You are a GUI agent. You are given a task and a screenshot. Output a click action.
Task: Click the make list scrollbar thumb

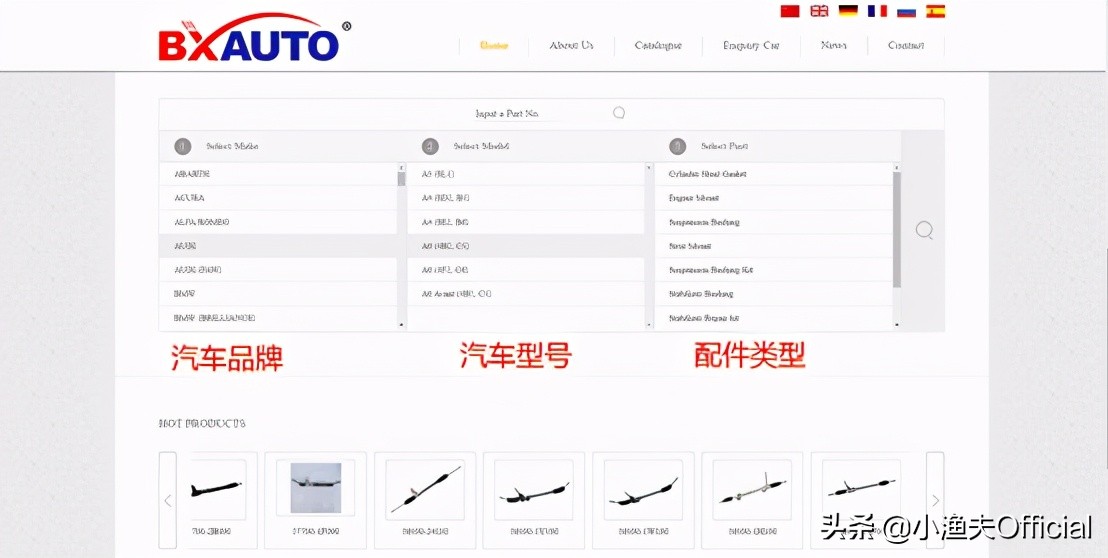tap(401, 179)
